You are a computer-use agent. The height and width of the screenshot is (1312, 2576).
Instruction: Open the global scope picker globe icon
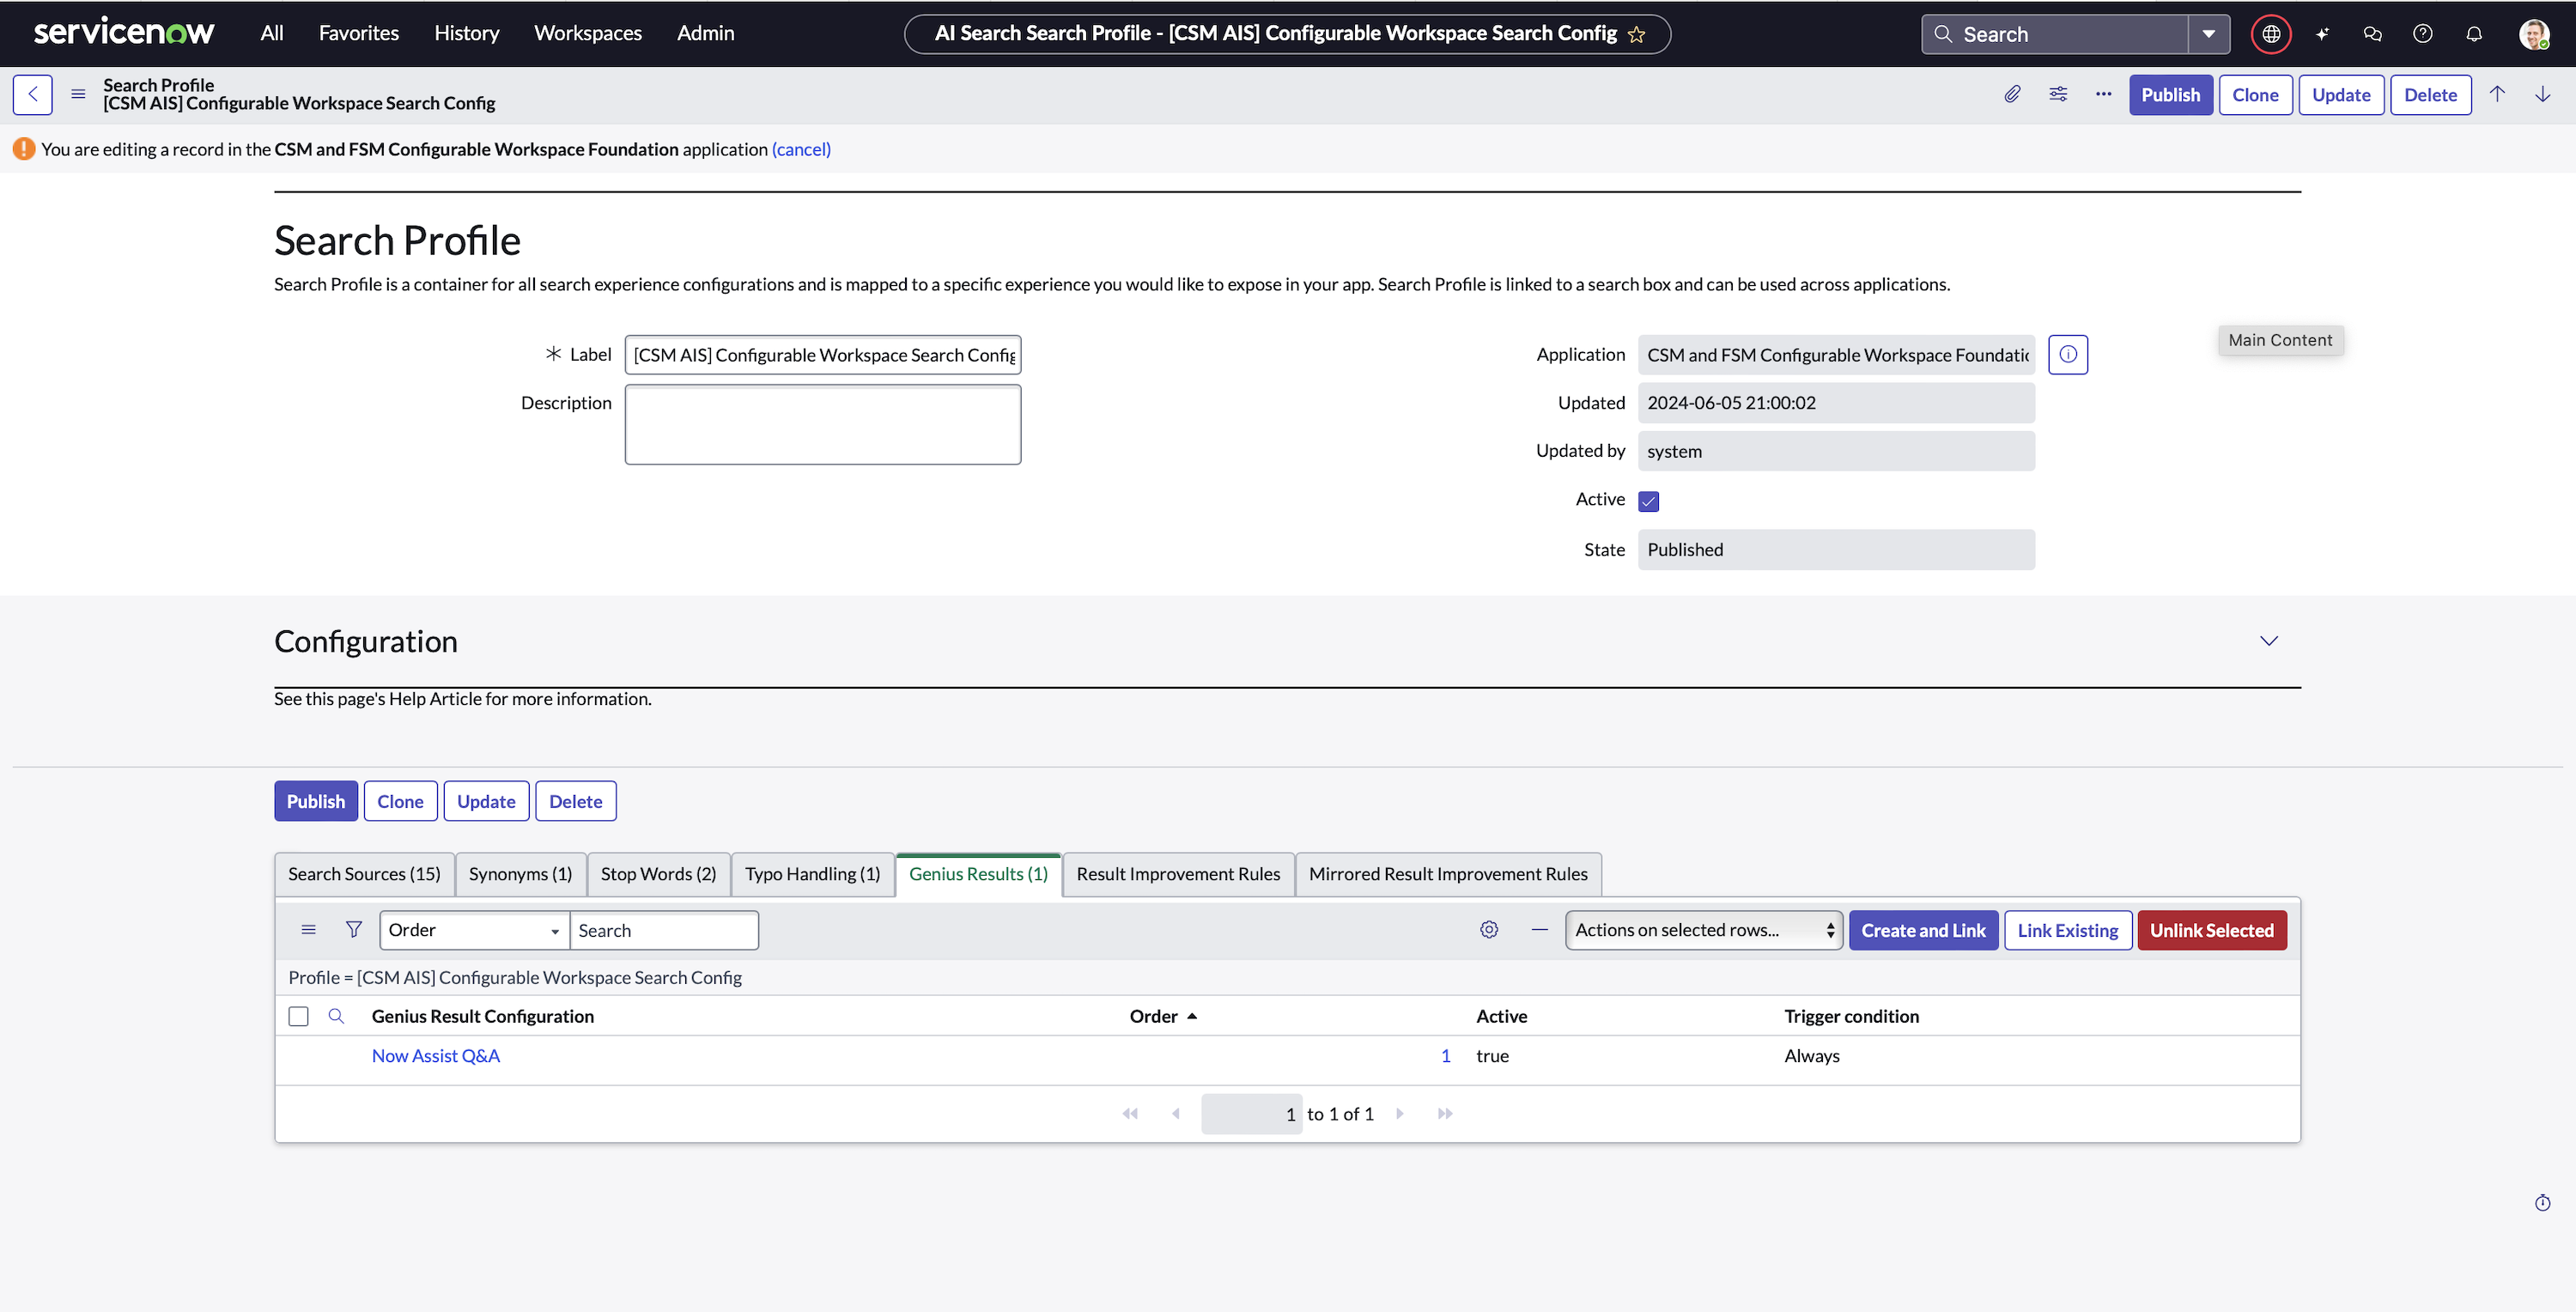click(x=2271, y=34)
